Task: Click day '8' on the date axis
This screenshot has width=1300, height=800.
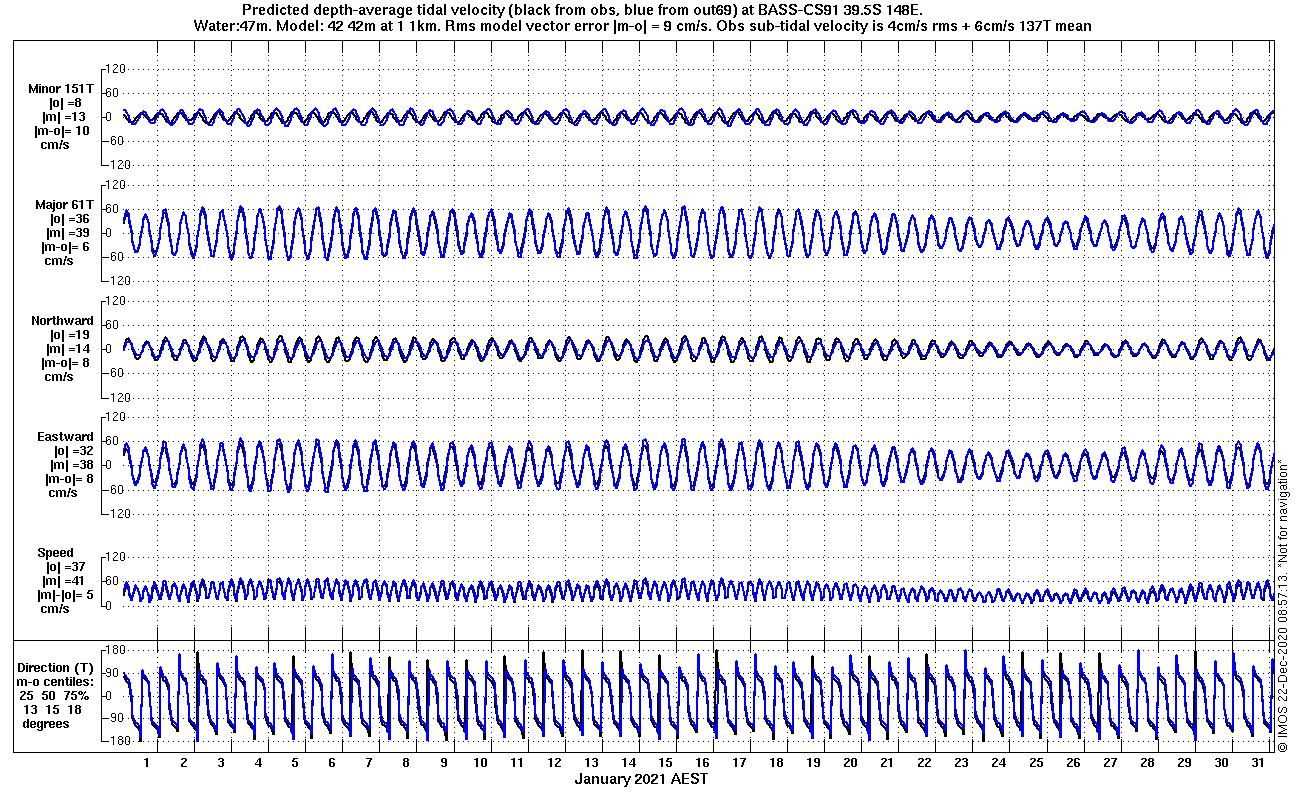Action: tap(406, 762)
